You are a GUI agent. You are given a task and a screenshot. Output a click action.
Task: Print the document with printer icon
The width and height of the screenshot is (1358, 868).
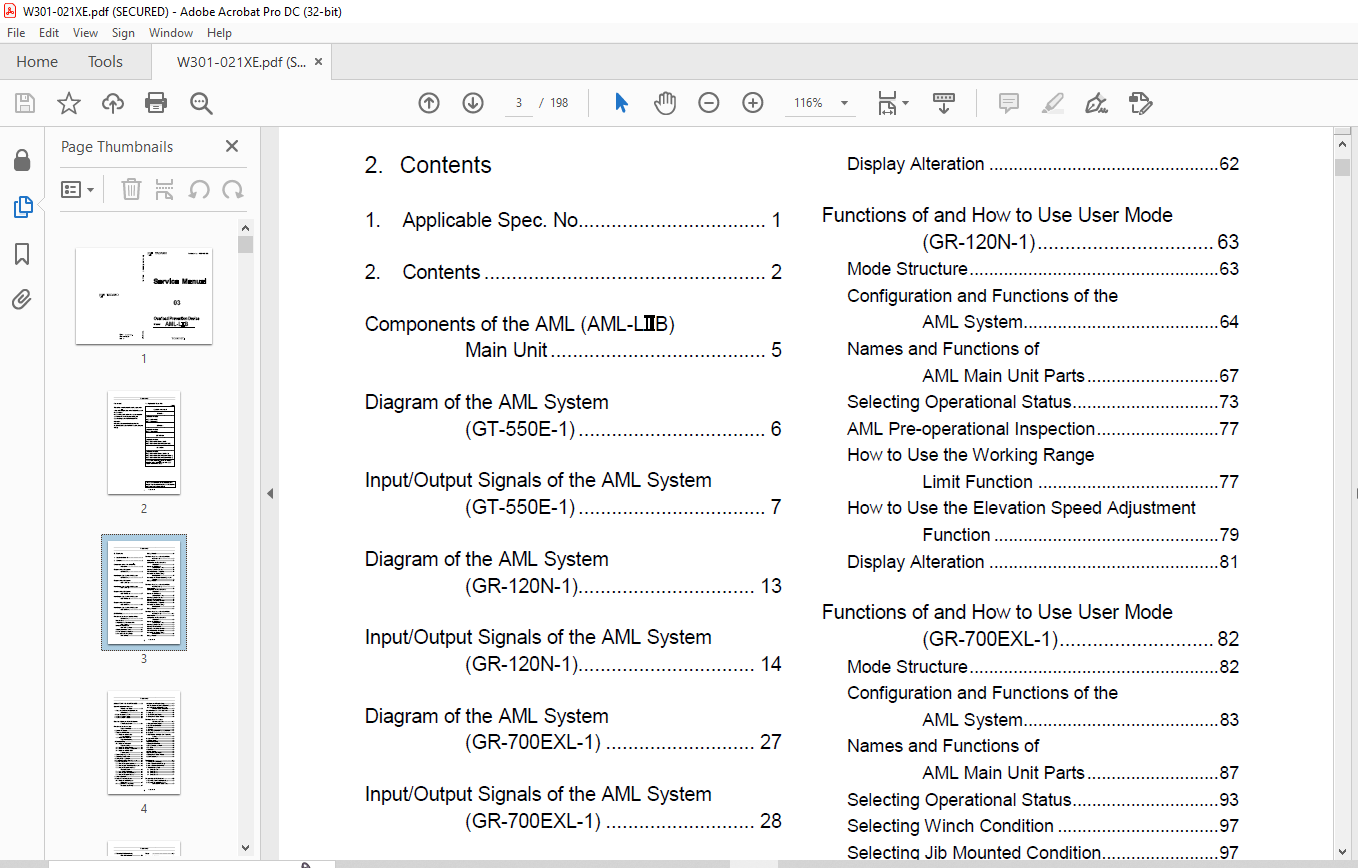coord(156,103)
